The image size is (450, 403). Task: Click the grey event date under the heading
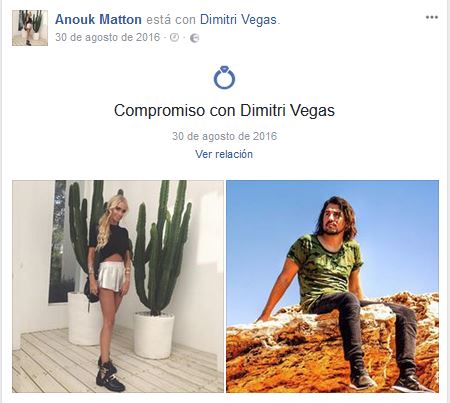coord(224,136)
